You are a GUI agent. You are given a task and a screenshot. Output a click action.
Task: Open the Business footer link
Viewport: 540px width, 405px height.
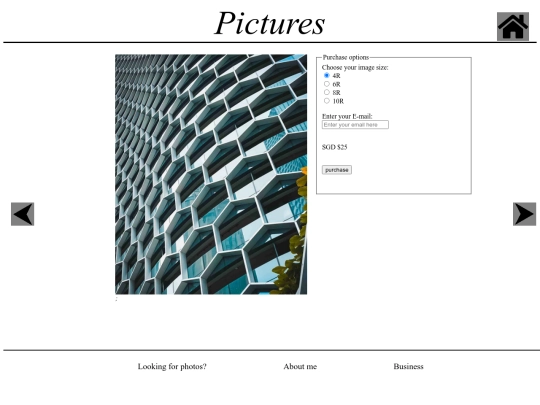point(408,366)
